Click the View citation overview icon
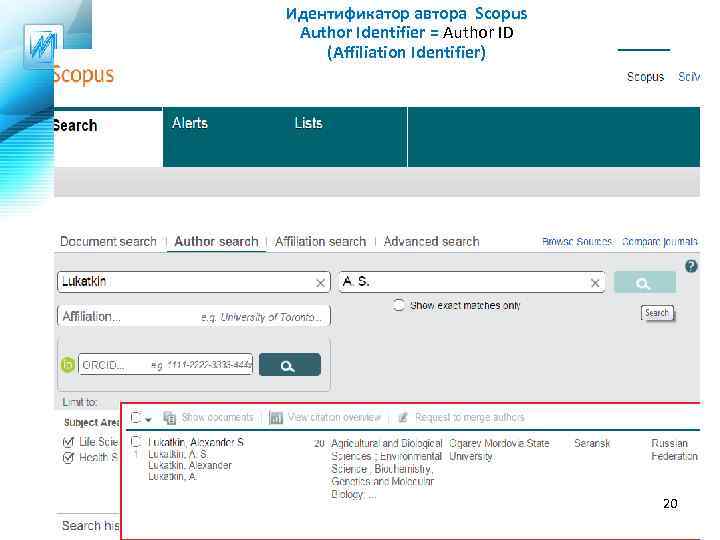The image size is (720, 540). click(x=276, y=418)
